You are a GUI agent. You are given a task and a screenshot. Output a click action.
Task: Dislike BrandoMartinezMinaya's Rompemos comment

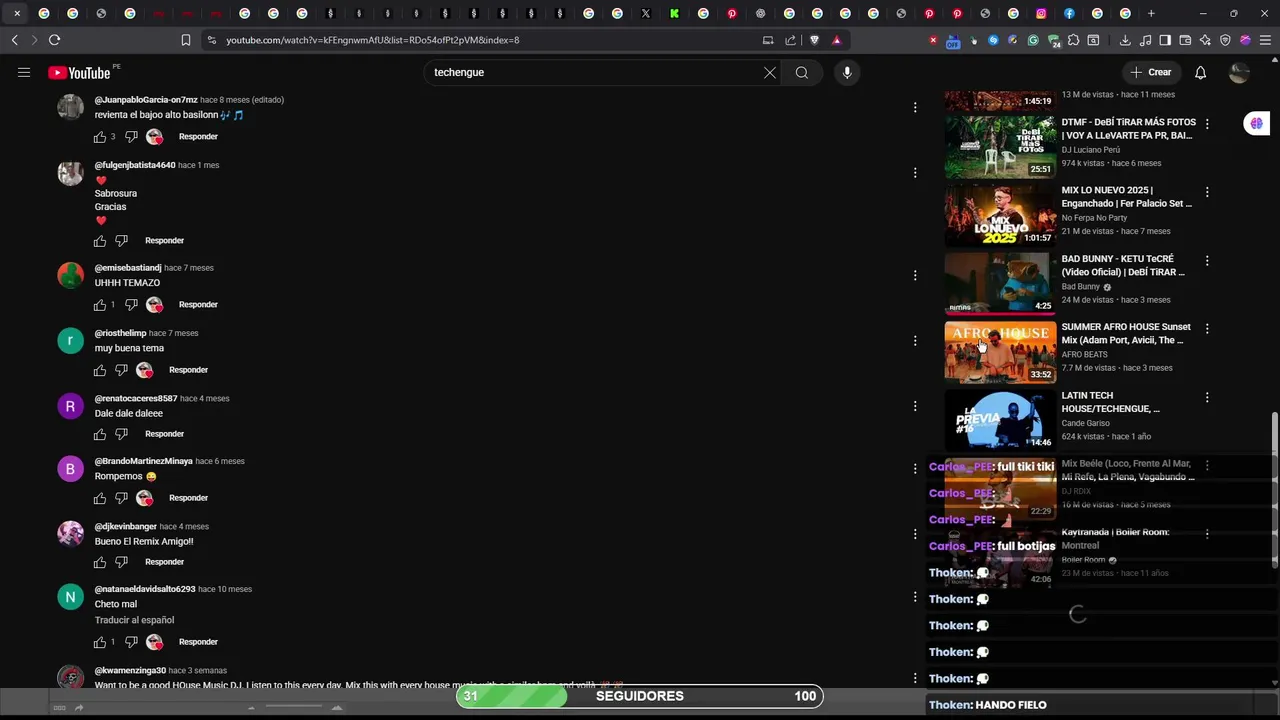coord(121,498)
